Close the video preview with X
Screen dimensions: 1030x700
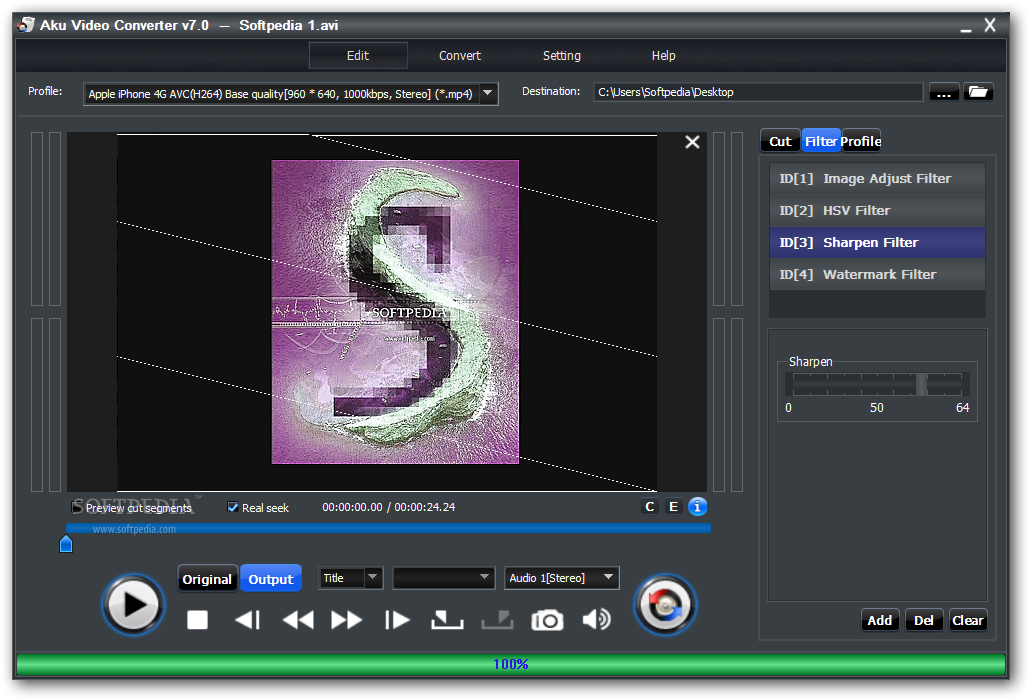click(692, 142)
